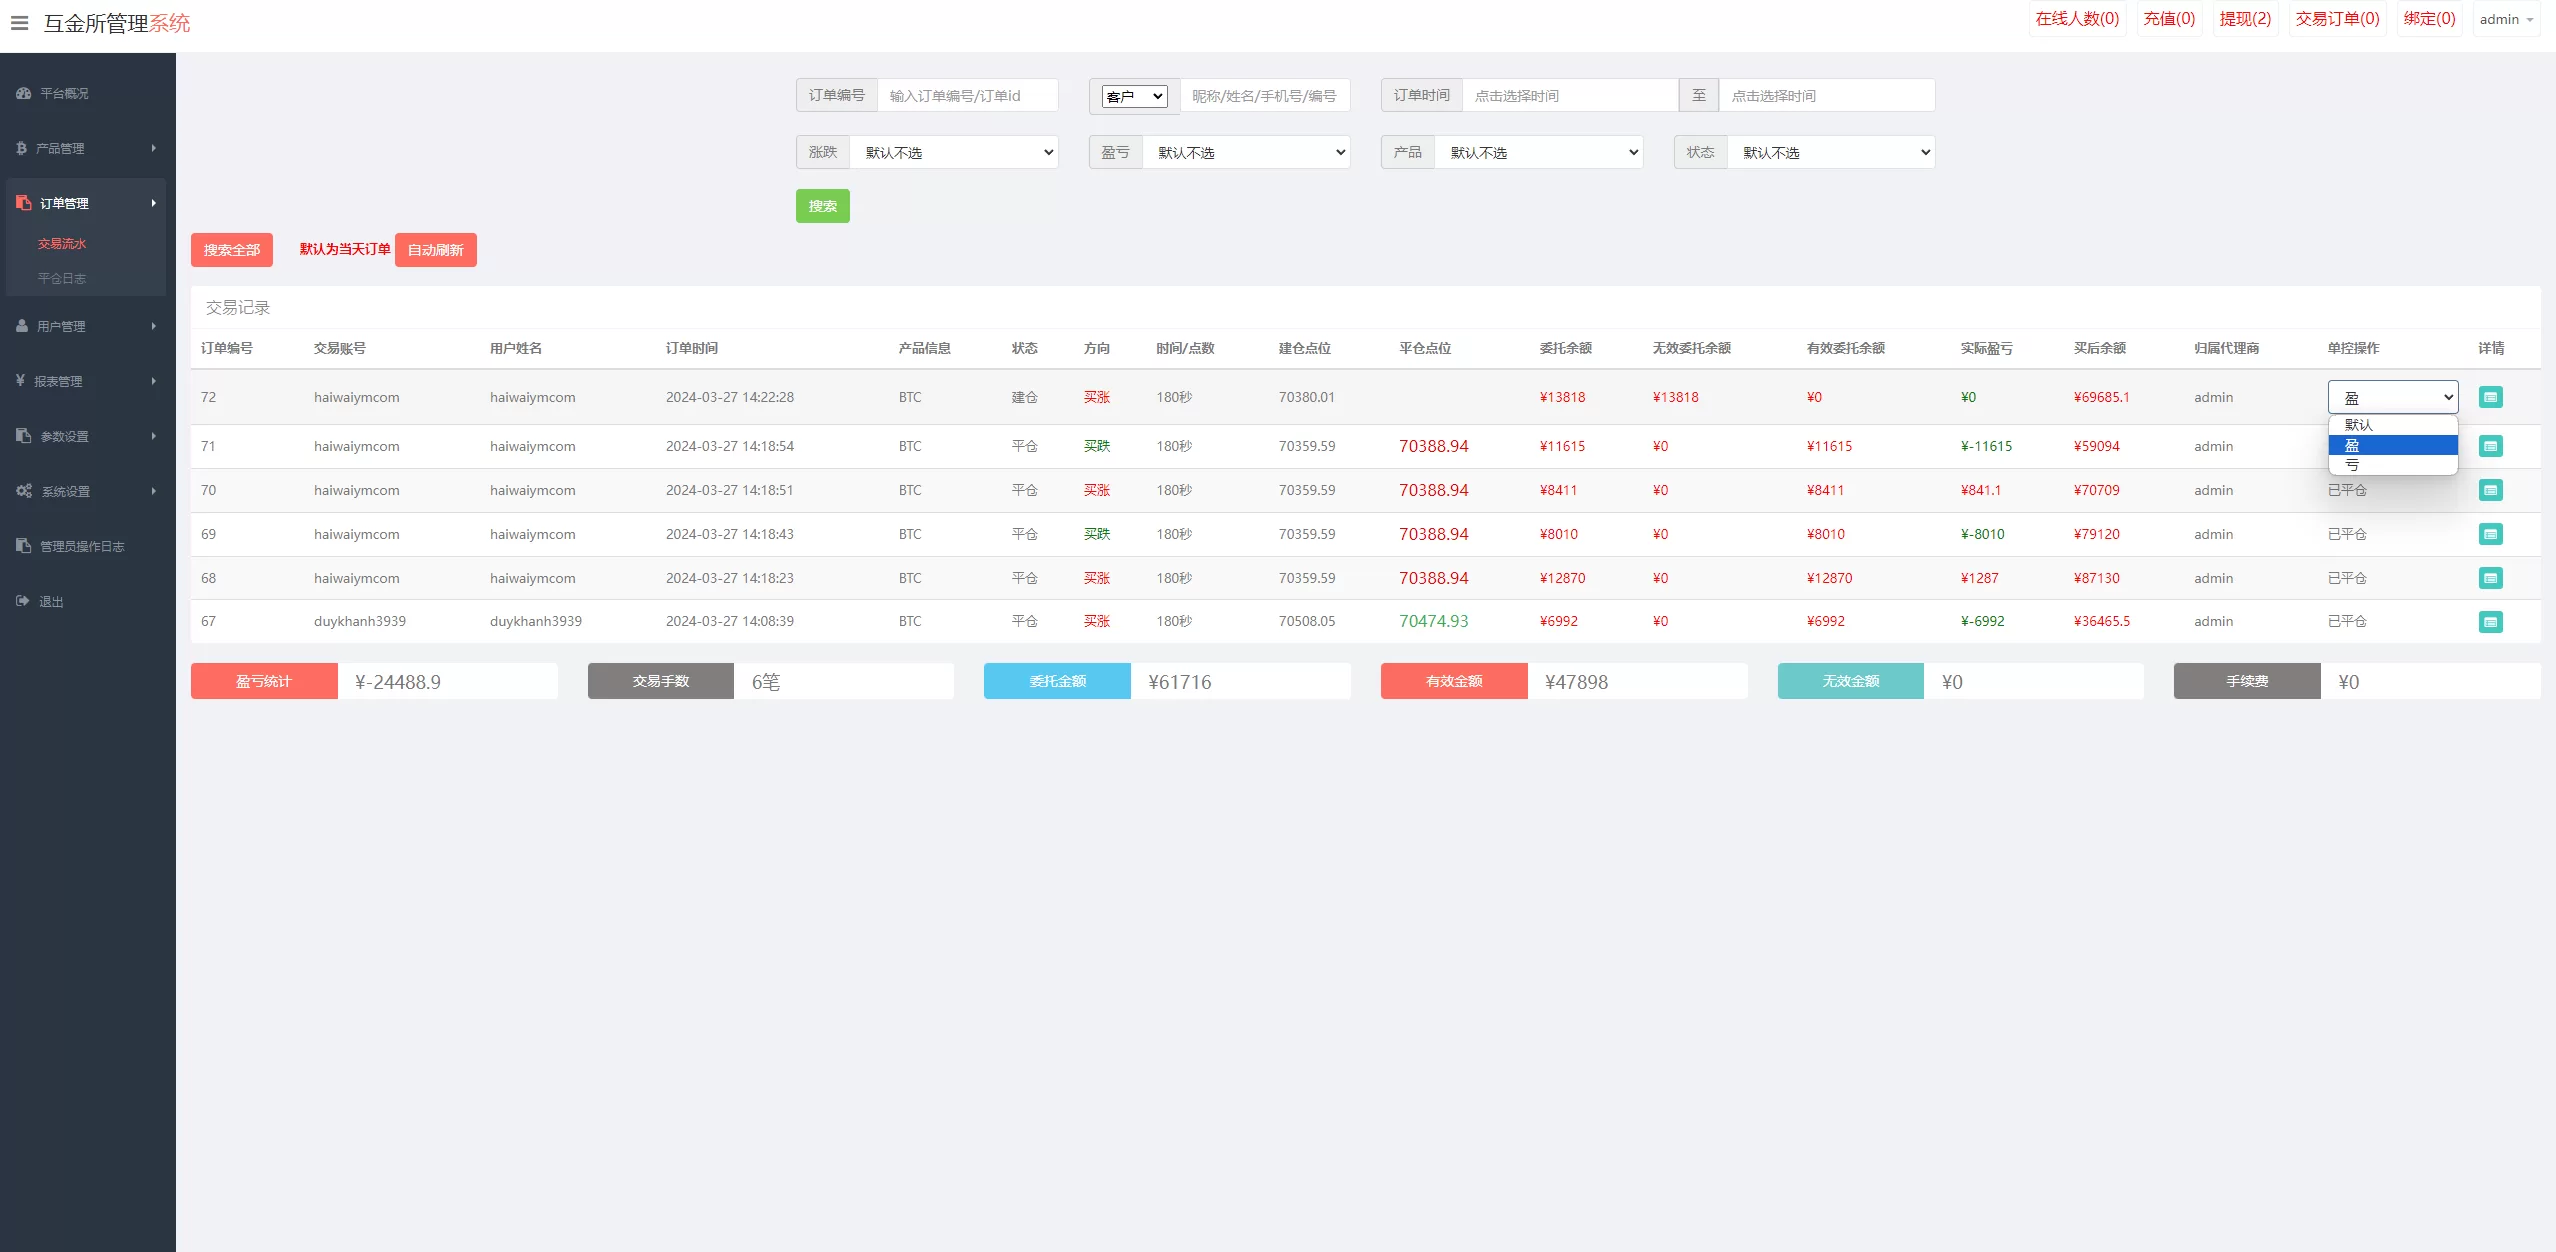
Task: Select 盈 option in dropdown list
Action: (x=2392, y=445)
